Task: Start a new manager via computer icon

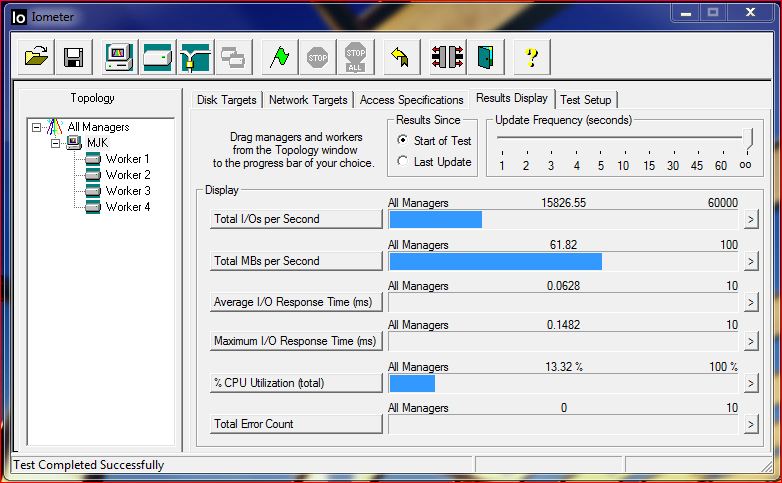Action: (x=119, y=57)
